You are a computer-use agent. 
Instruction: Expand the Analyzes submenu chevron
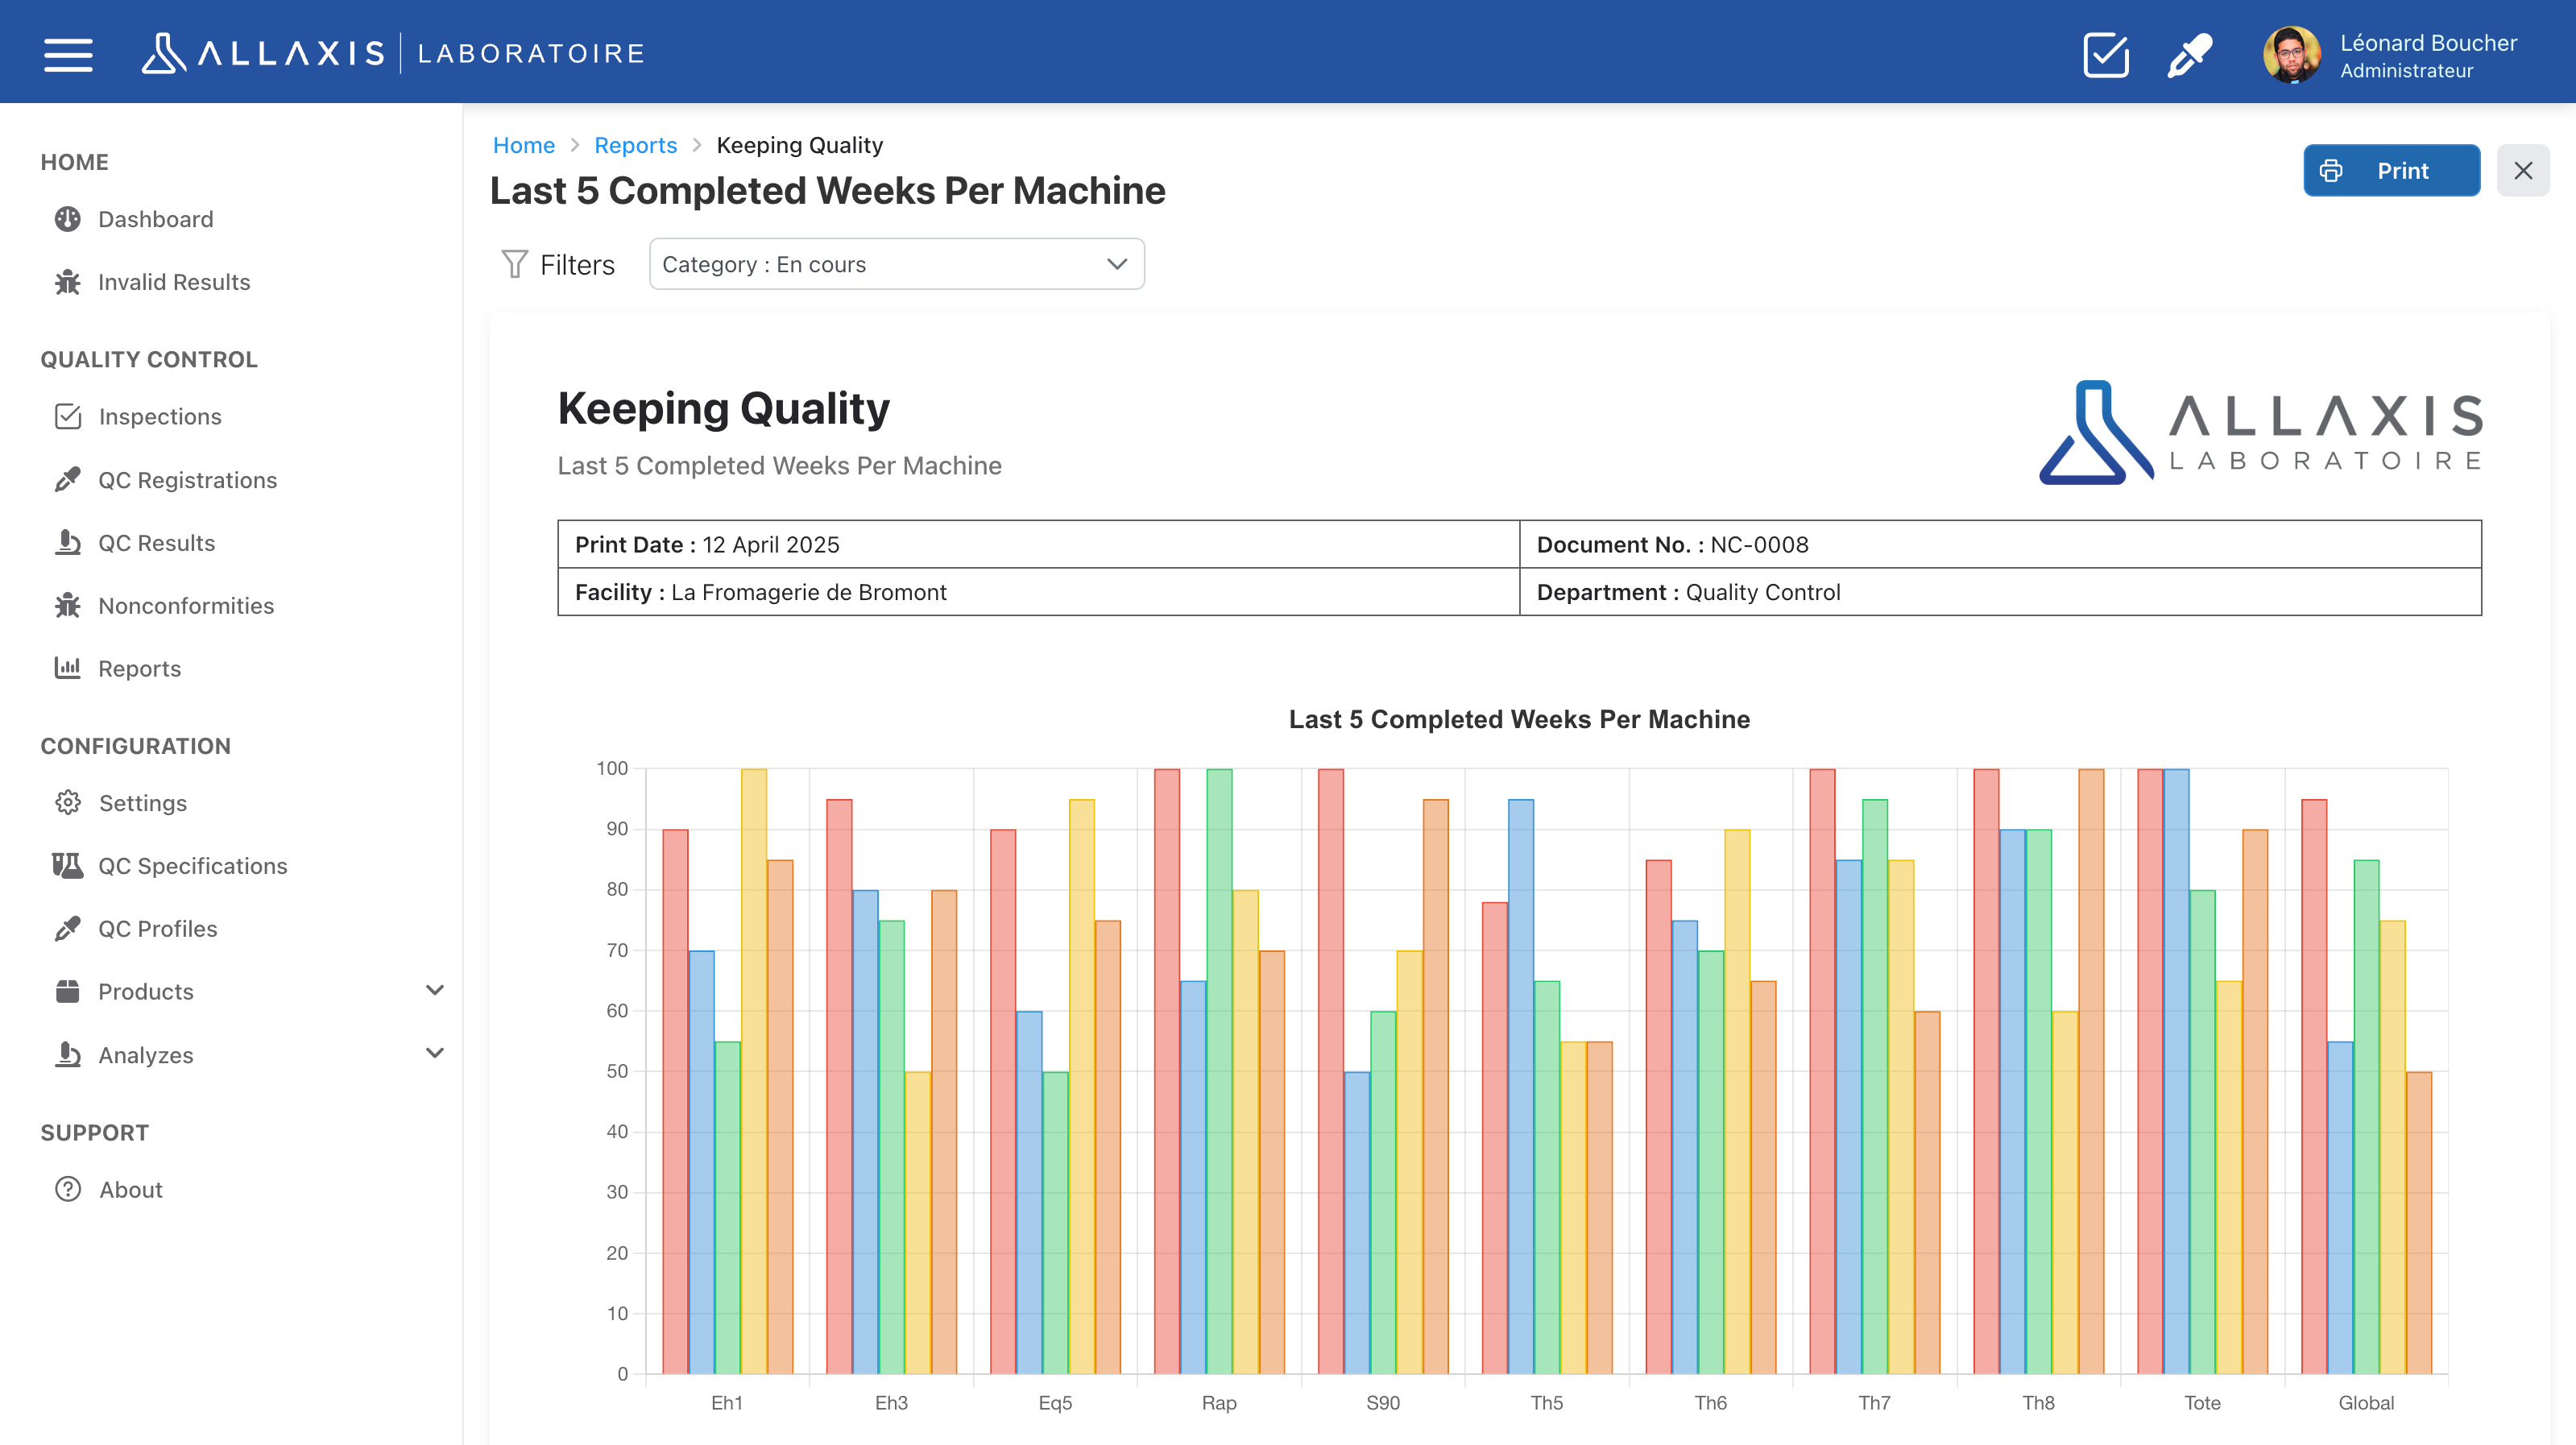click(x=434, y=1054)
